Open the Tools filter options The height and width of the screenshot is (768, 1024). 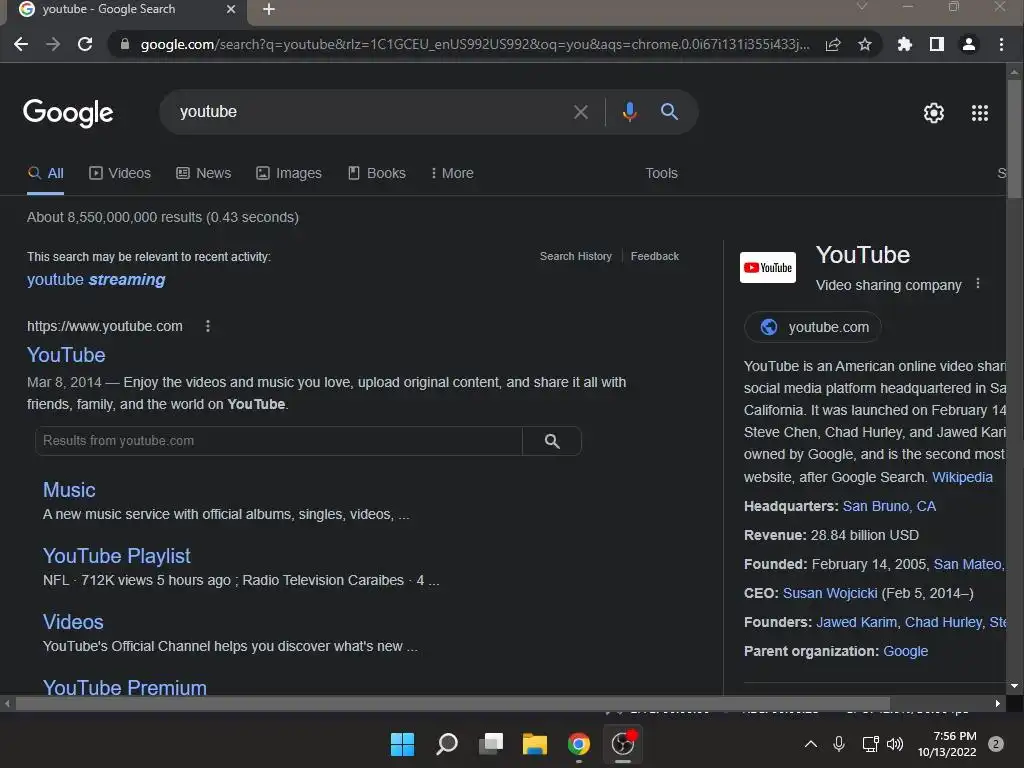pos(662,173)
